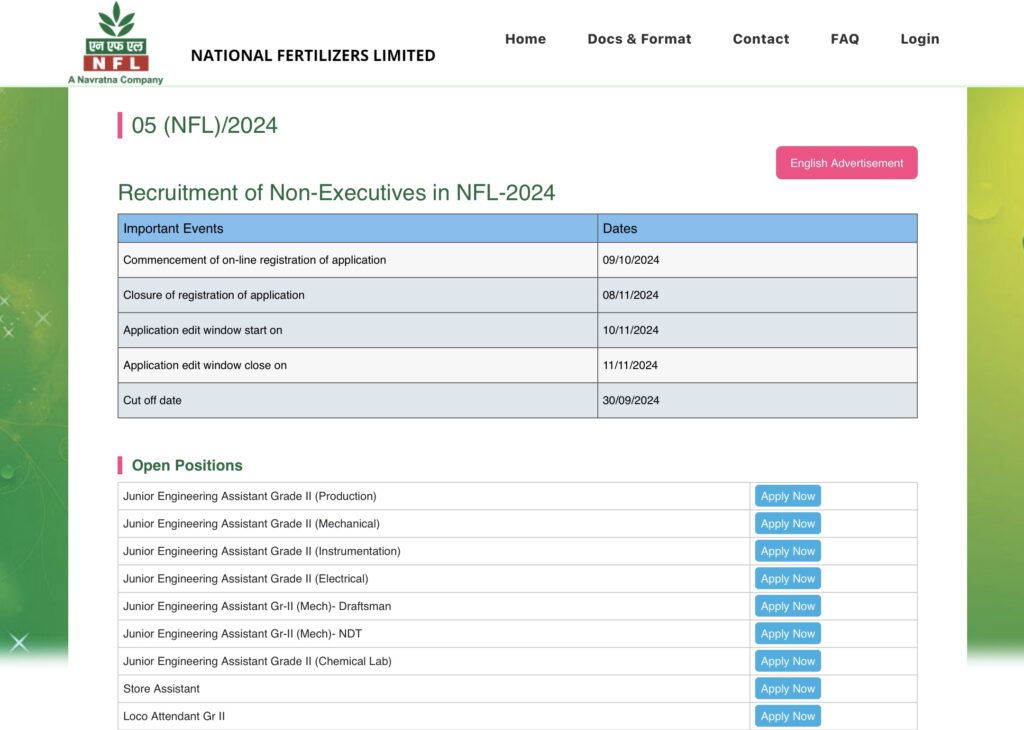This screenshot has width=1024, height=730.
Task: Select the date 10/11/2024
Action: point(630,330)
